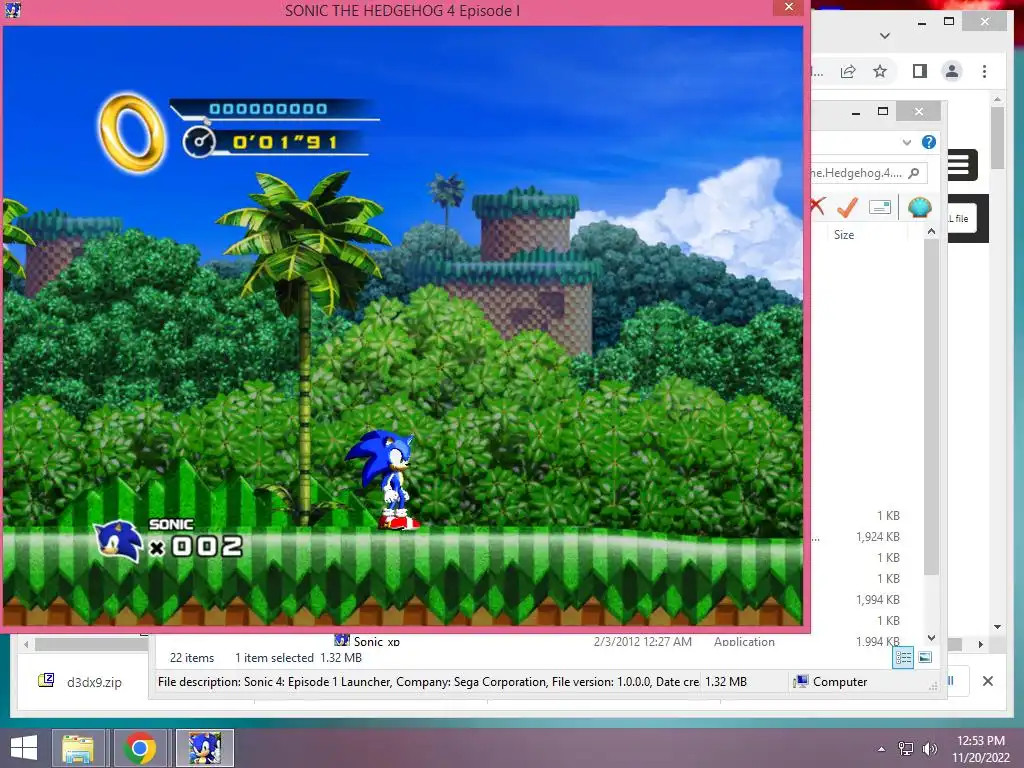Click the Computer icon in Explorer status bar

pyautogui.click(x=801, y=682)
